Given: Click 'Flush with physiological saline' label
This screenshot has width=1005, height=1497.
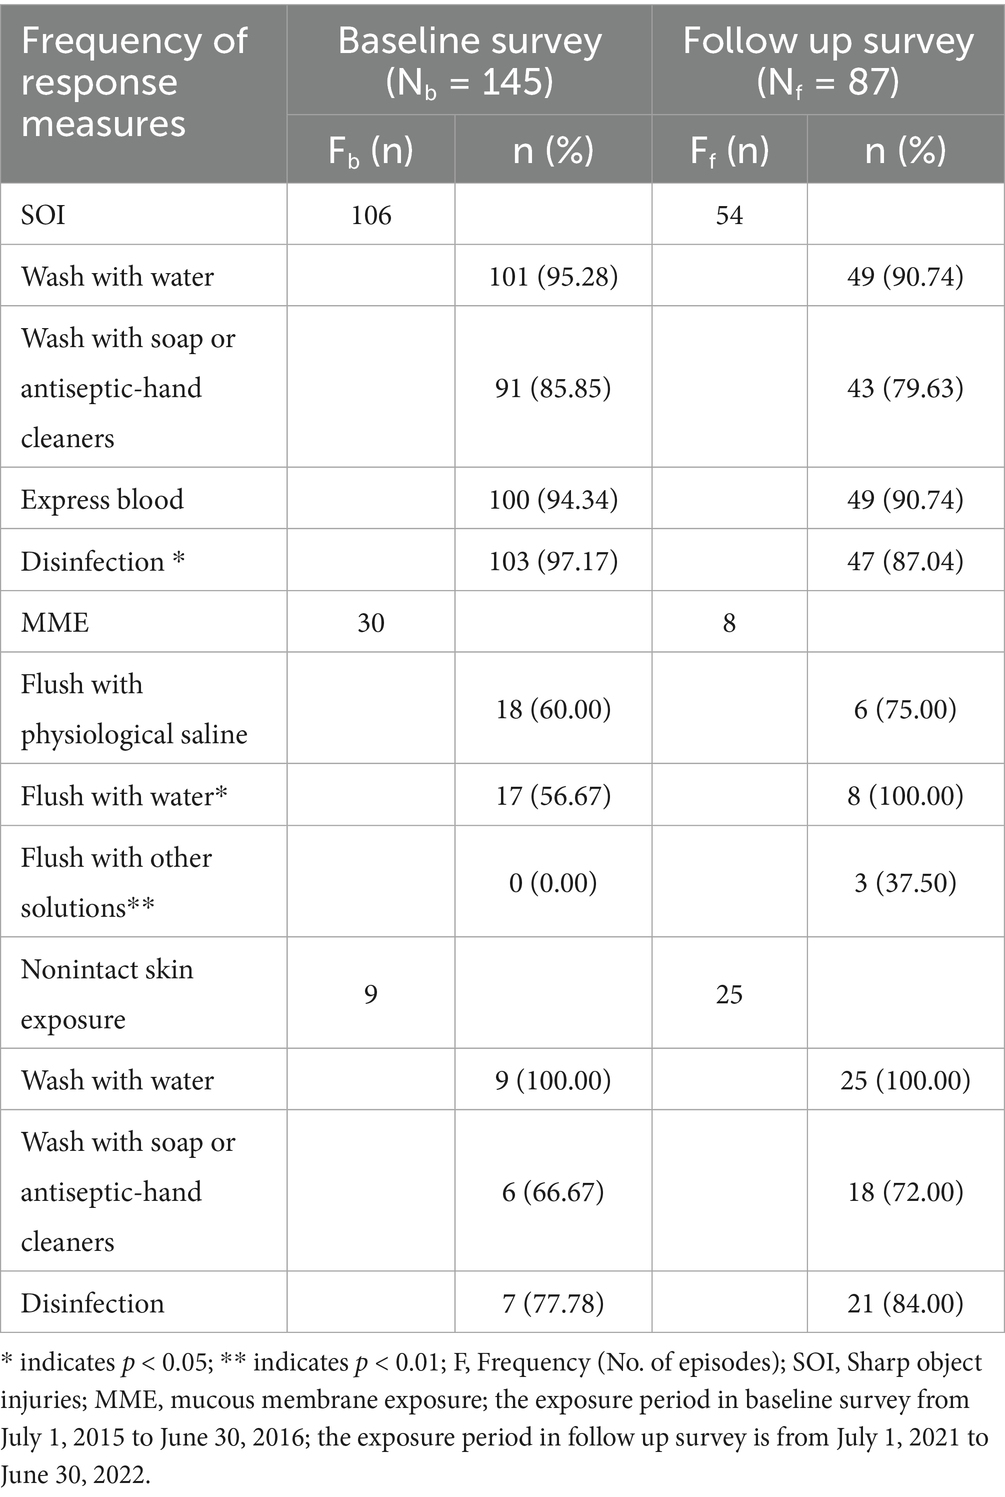Looking at the screenshot, I should pos(134,709).
